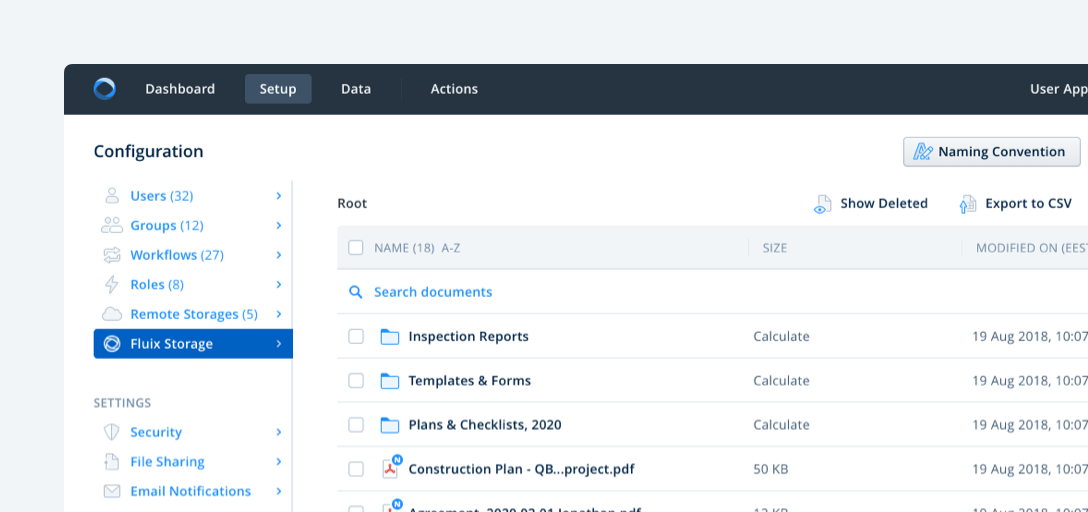The height and width of the screenshot is (512, 1088).
Task: Click the Inspection Reports folder icon
Action: [x=390, y=337]
